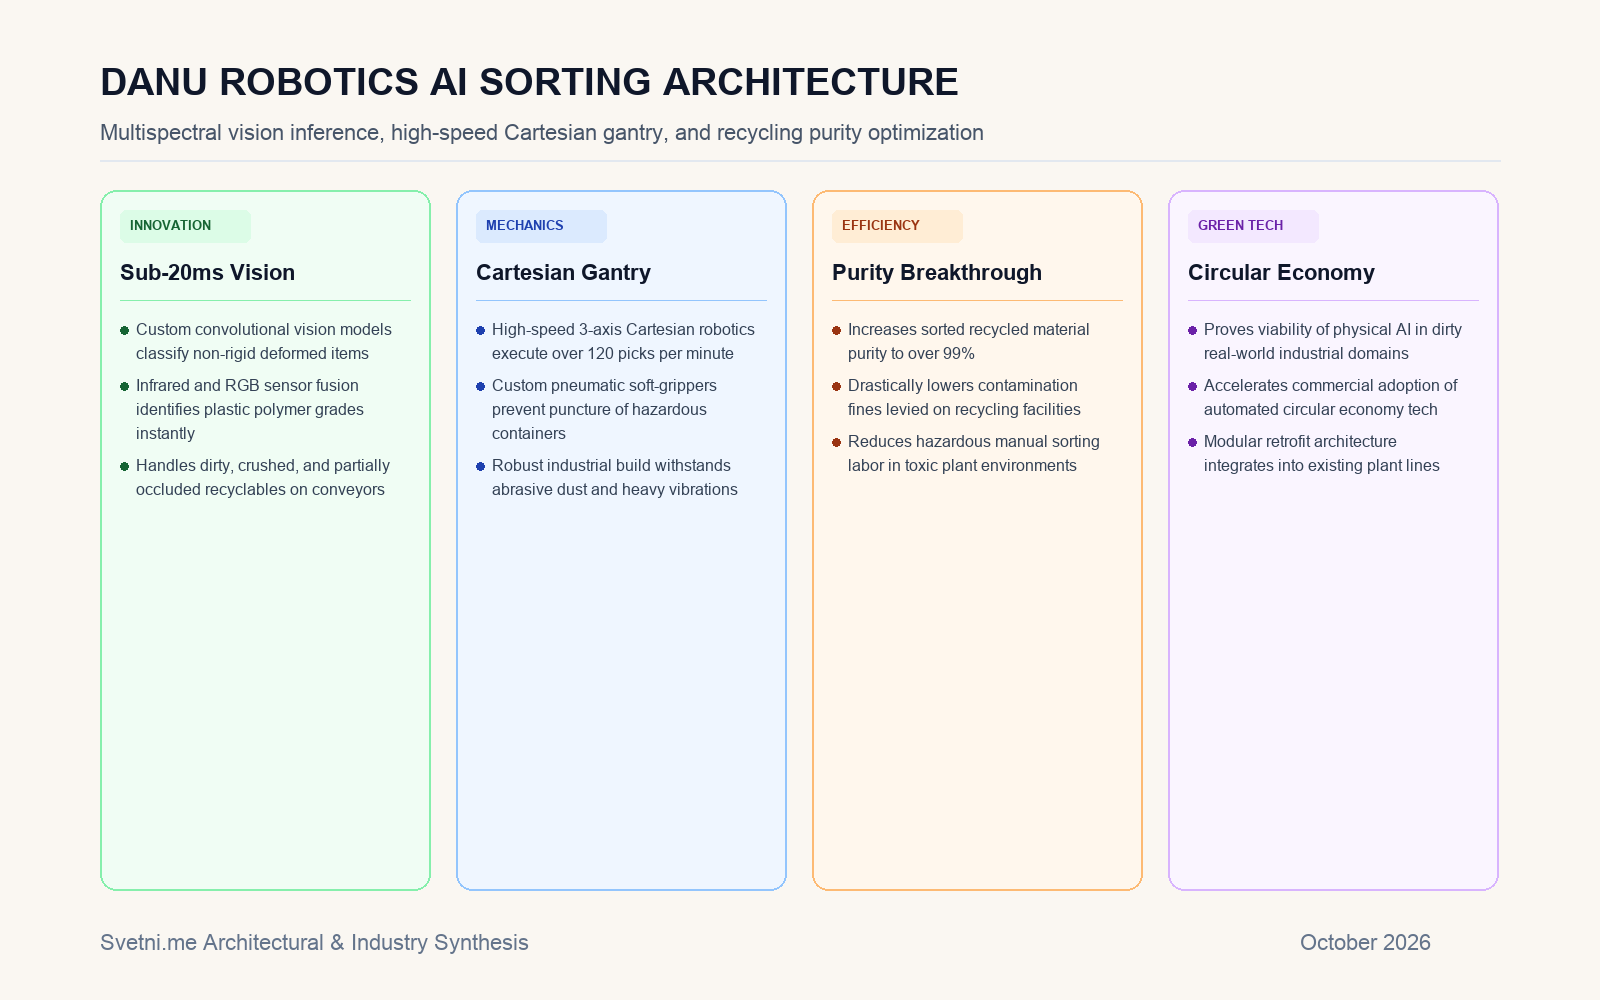
Task: Click the MECHANICS tag badge
Action: tap(541, 226)
